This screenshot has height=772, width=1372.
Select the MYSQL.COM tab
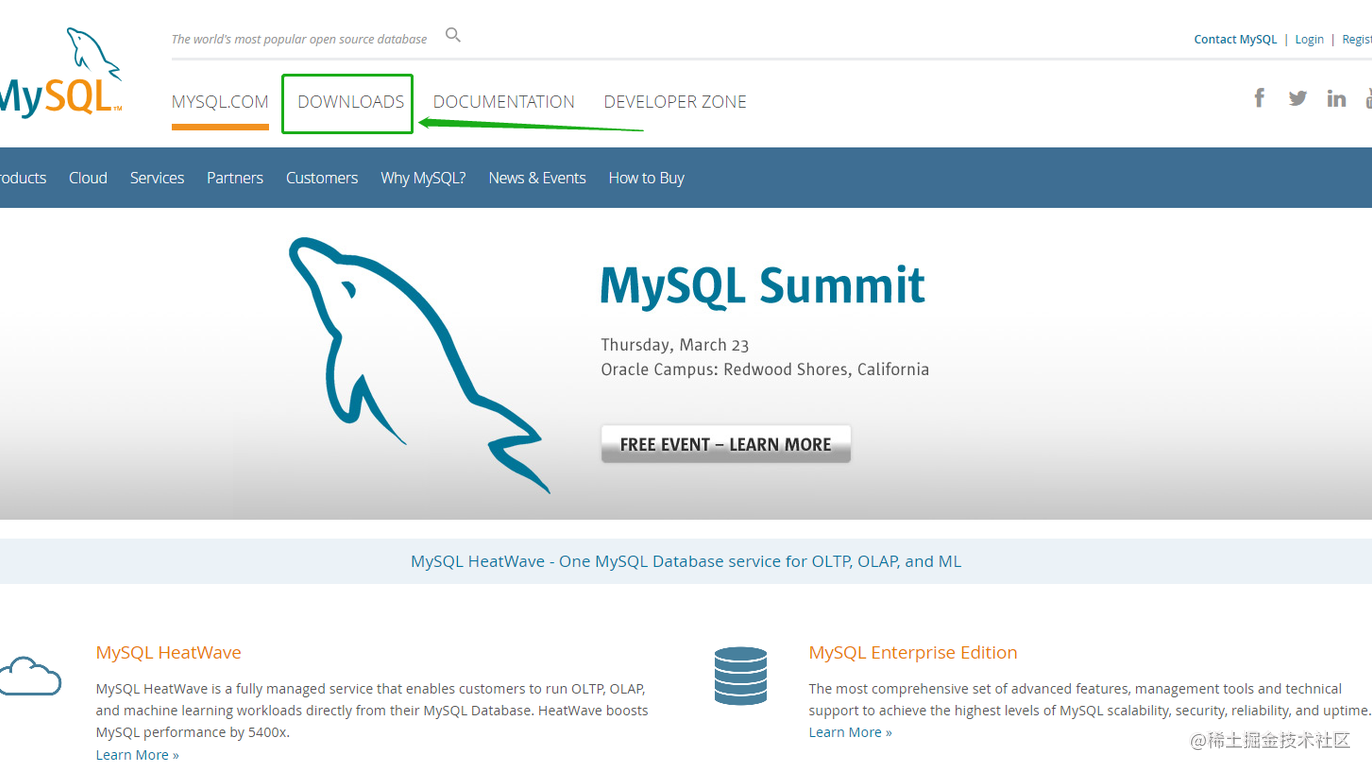tap(220, 101)
